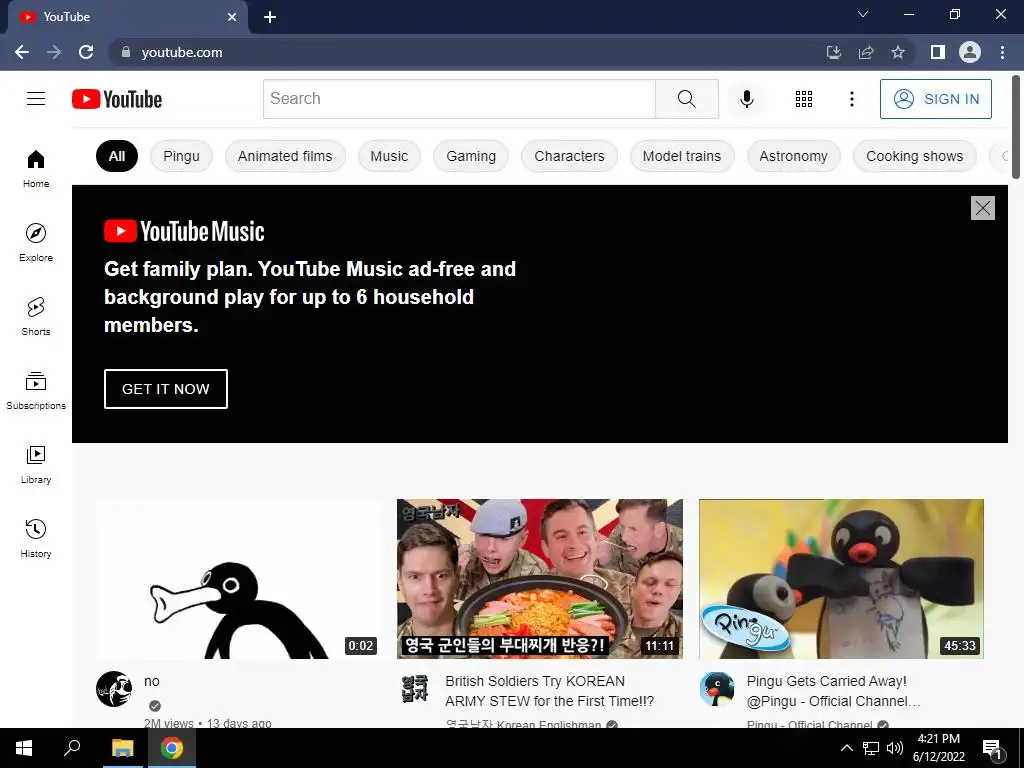Open File Explorer from taskbar

(122, 748)
